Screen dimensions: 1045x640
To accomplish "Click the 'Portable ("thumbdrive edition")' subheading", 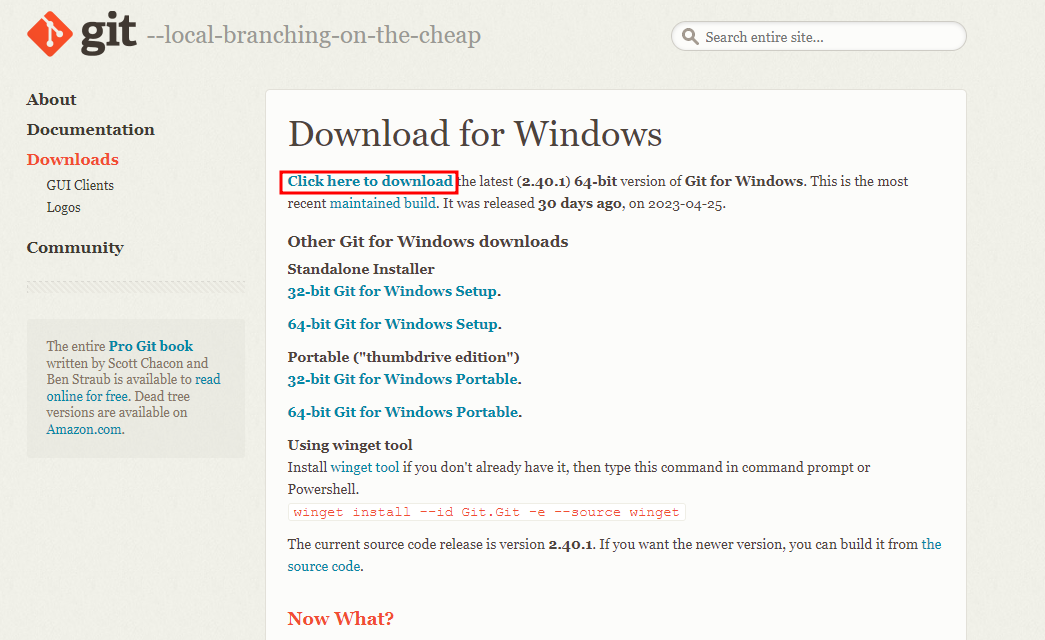I will click(403, 357).
